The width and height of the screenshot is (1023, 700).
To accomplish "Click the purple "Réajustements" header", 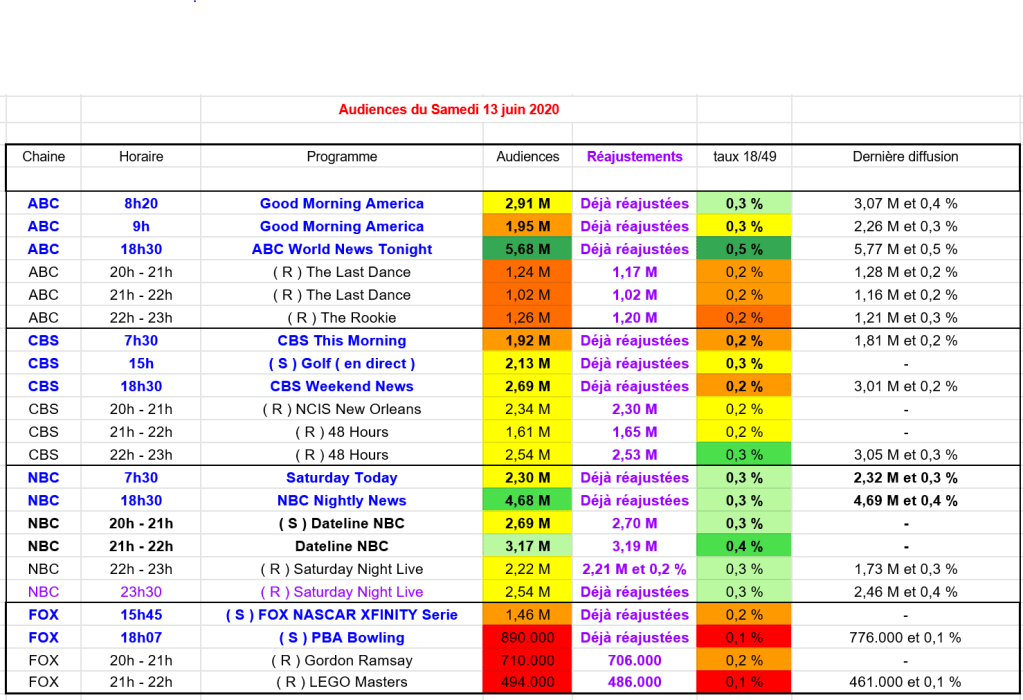I will point(634,156).
